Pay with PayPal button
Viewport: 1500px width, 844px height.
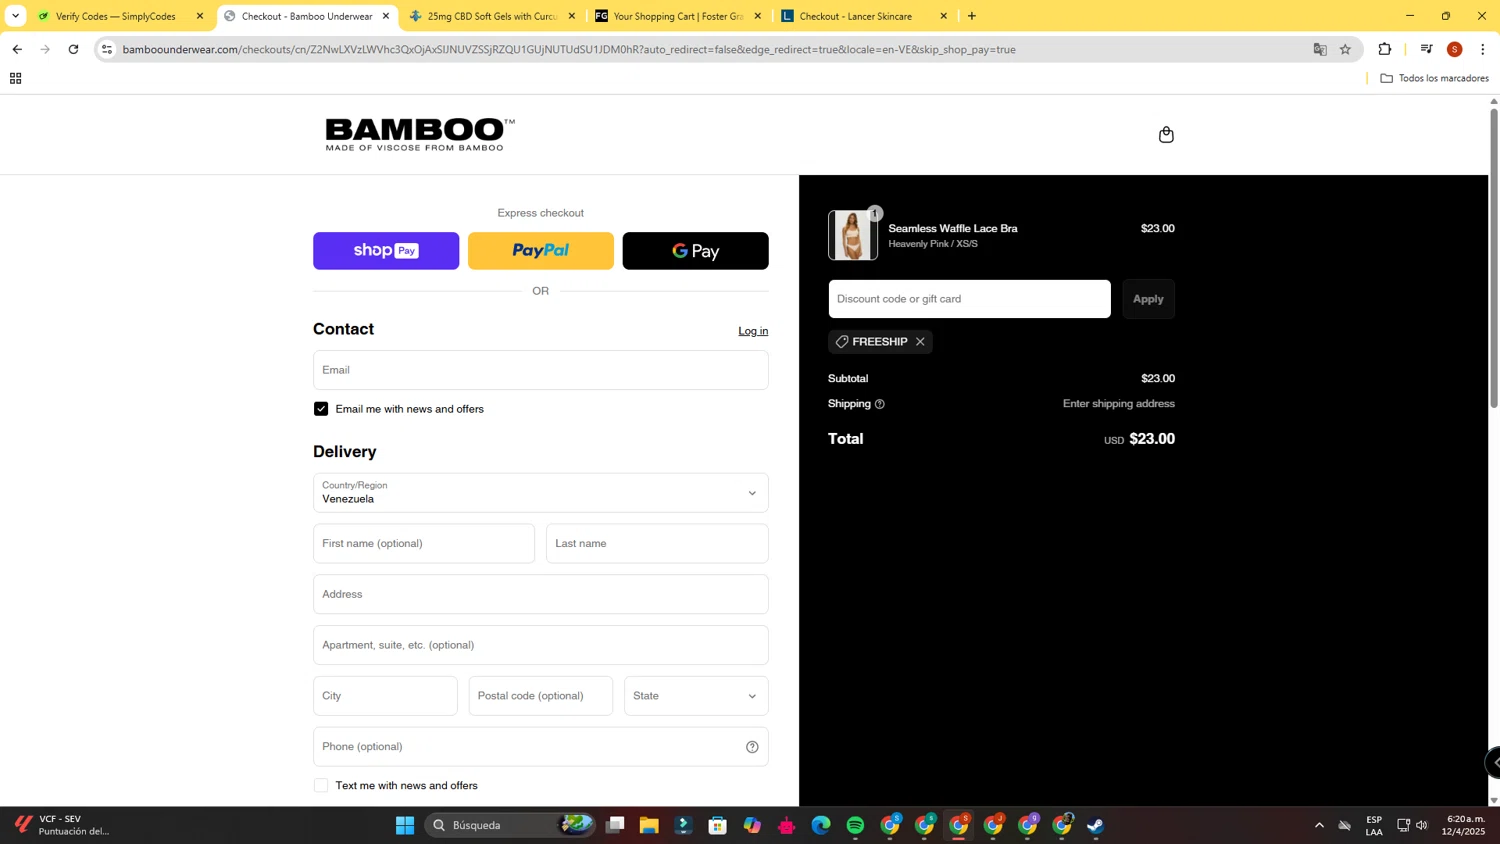[x=540, y=251]
